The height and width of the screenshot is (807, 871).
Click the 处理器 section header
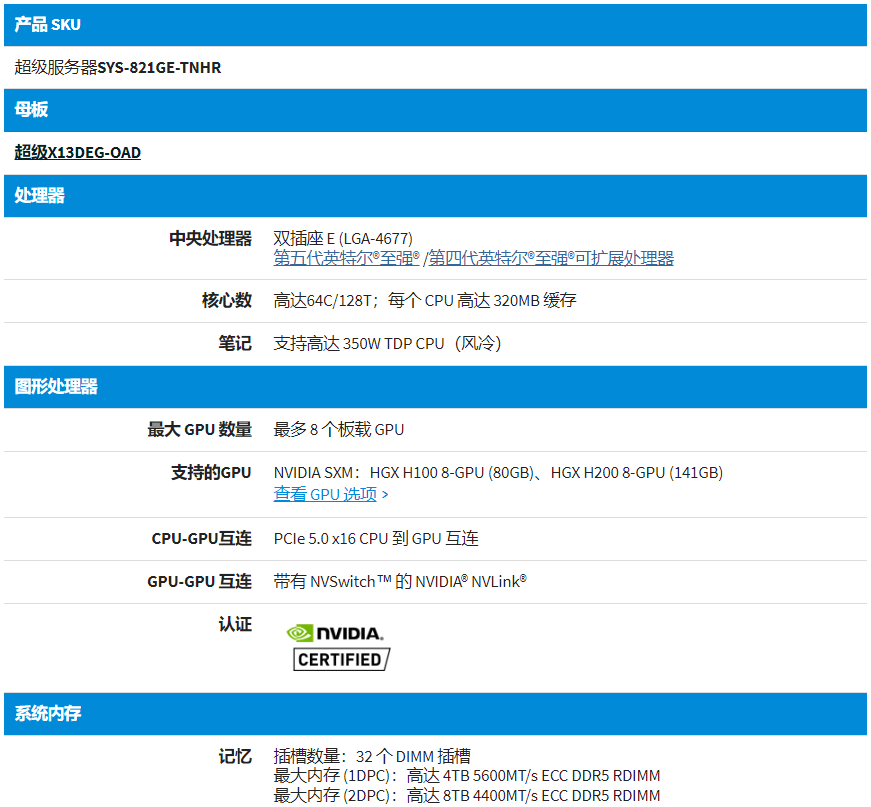[x=436, y=196]
